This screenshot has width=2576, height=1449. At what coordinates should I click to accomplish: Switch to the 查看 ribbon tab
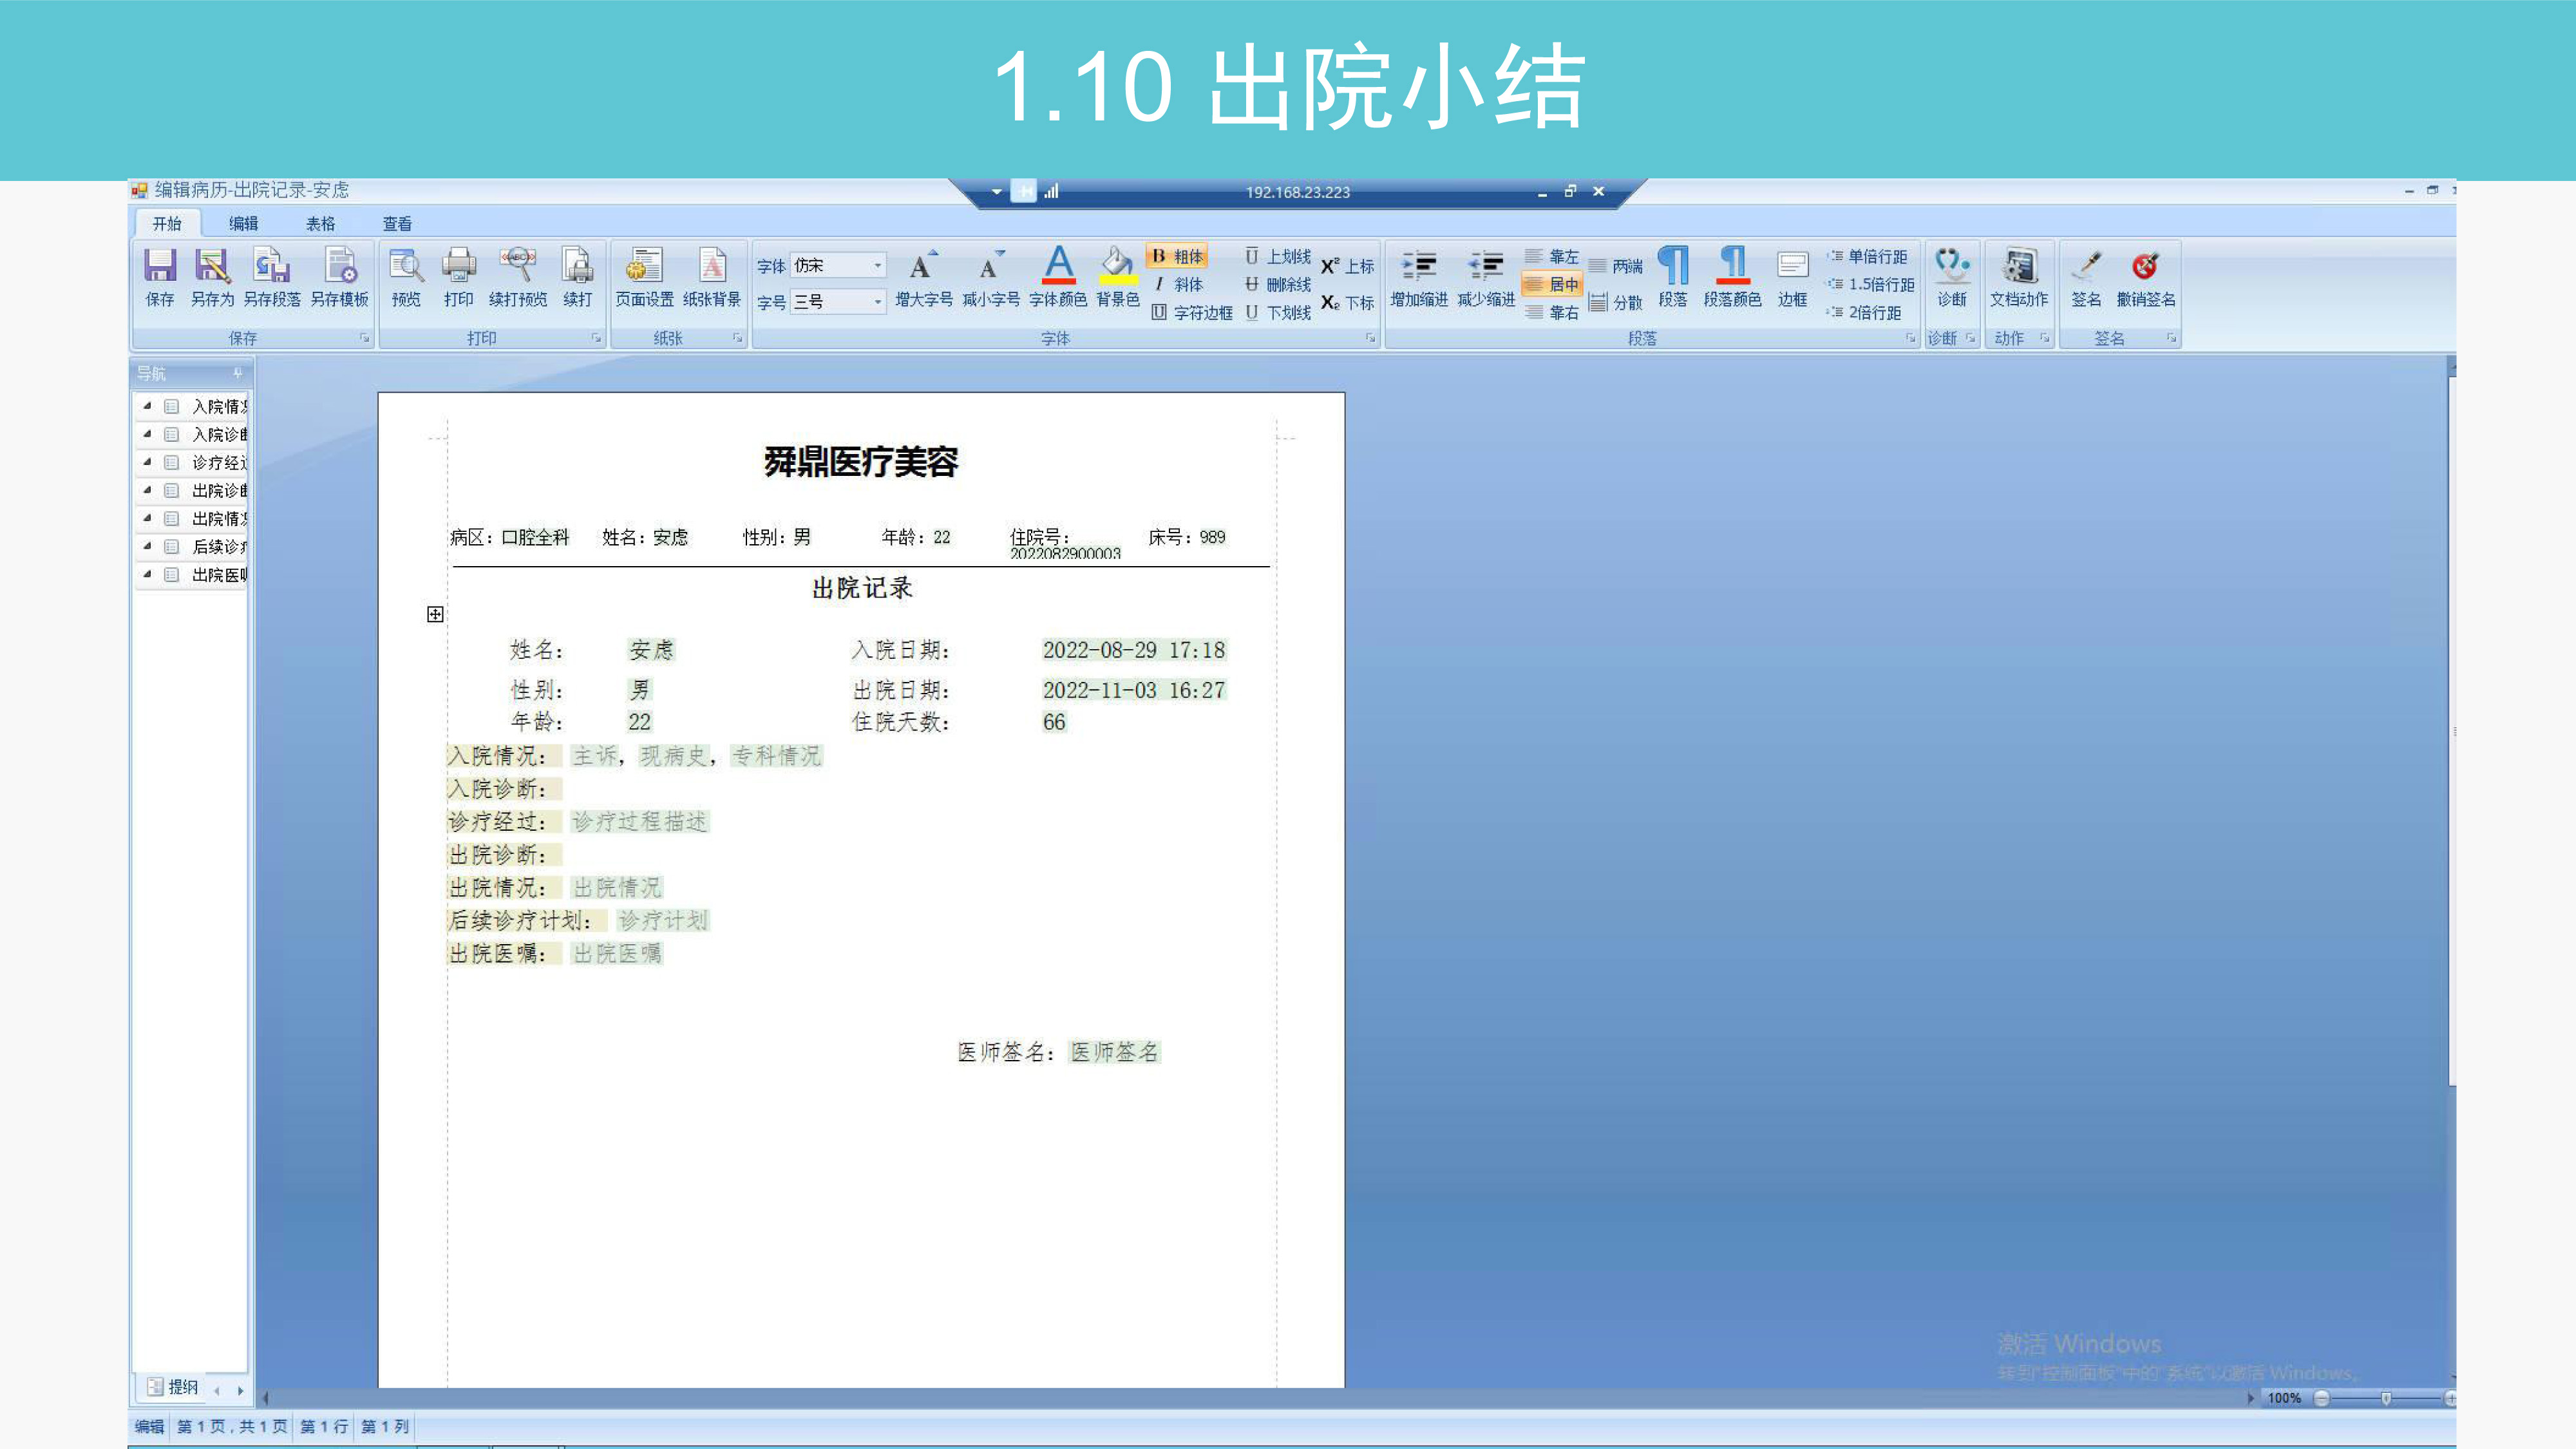tap(397, 223)
